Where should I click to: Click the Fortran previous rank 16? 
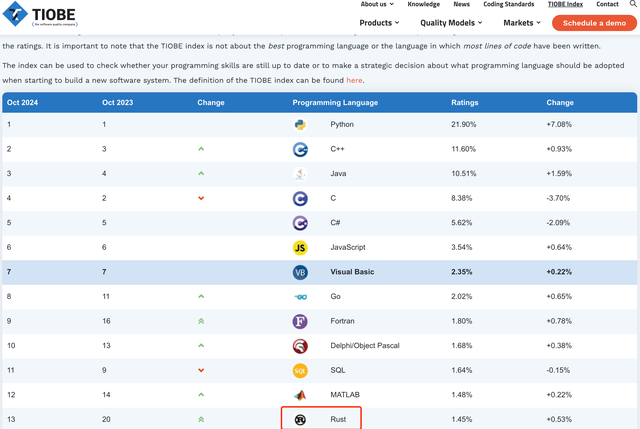[x=106, y=321]
